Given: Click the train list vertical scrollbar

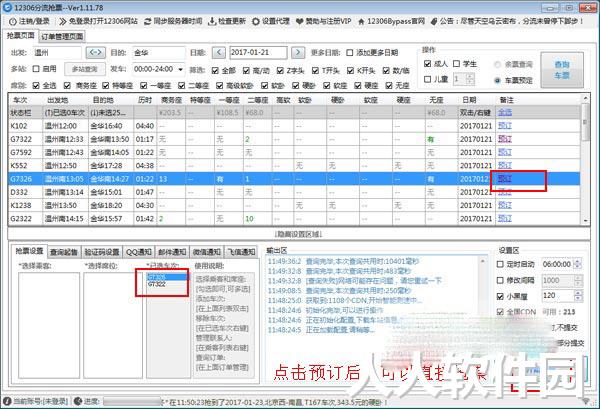Looking at the screenshot, I should pos(585,159).
